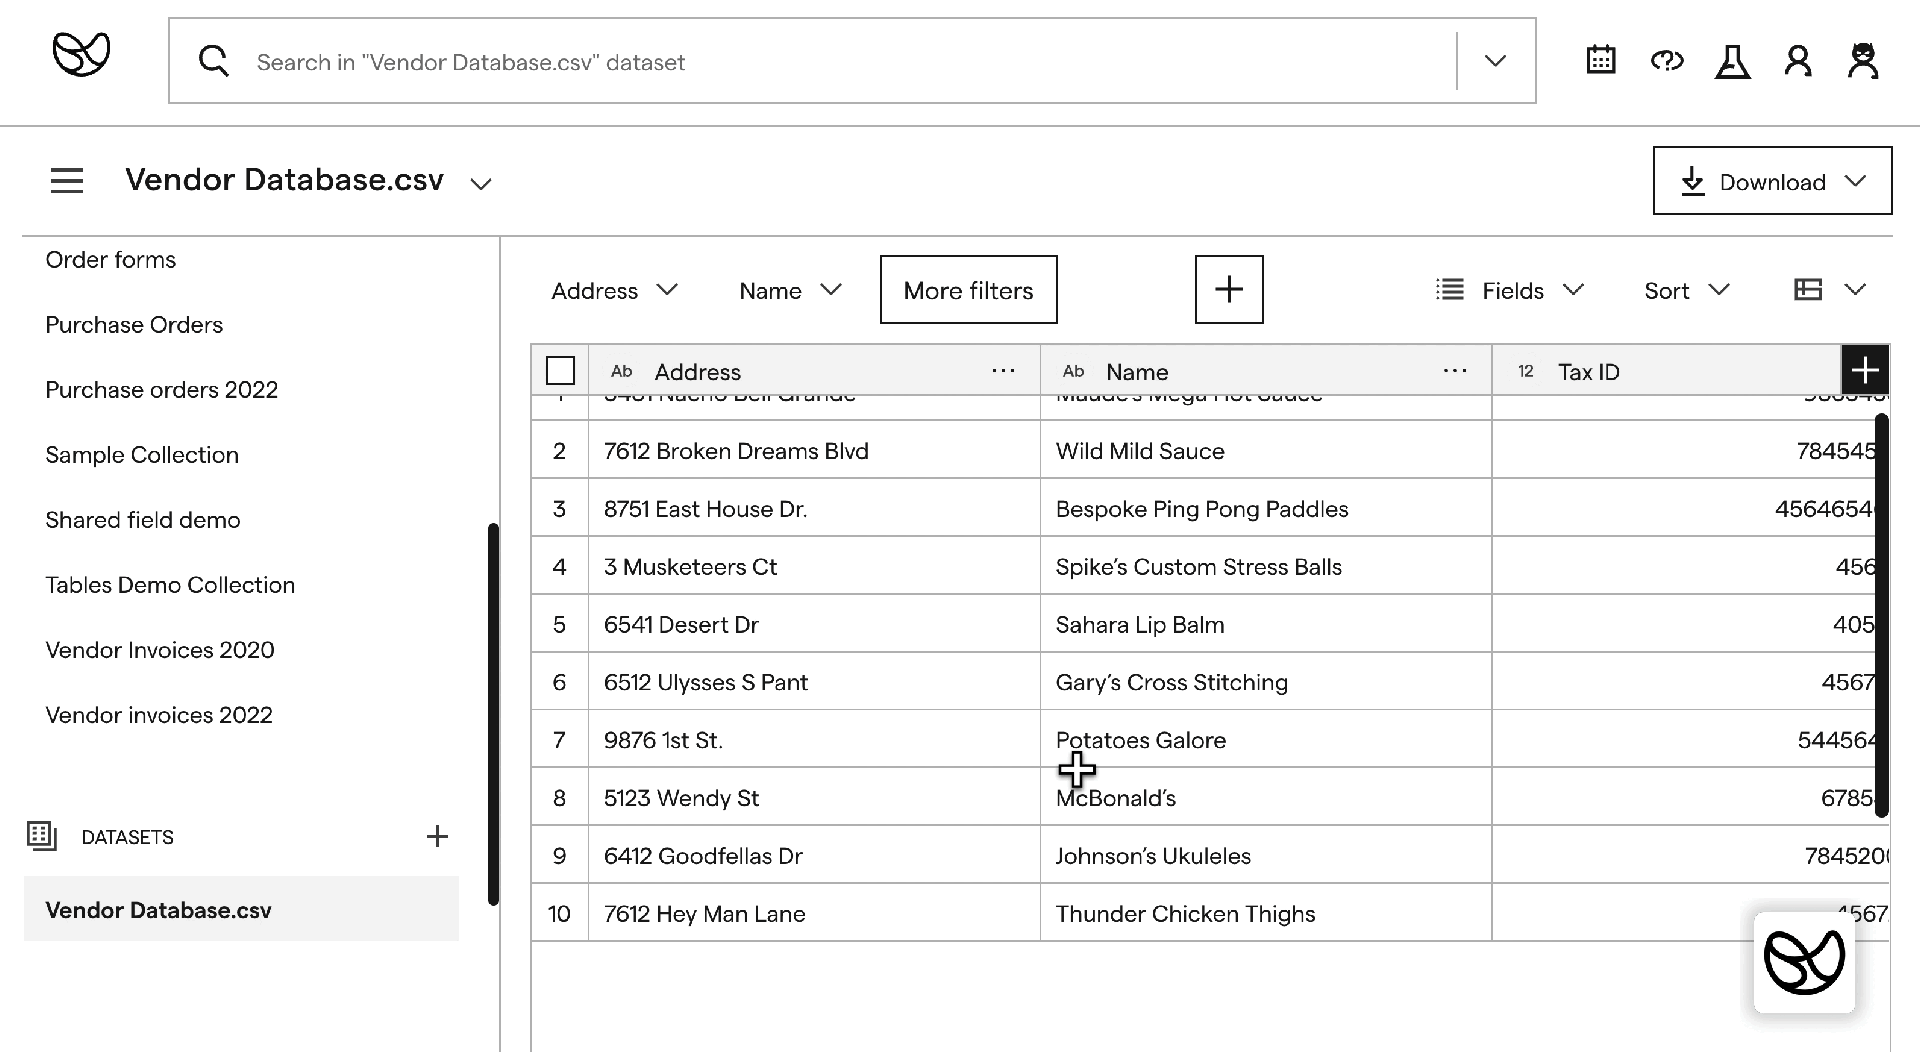Viewport: 1920px width, 1052px height.
Task: Click the butterfly logo in the header
Action: click(x=81, y=54)
